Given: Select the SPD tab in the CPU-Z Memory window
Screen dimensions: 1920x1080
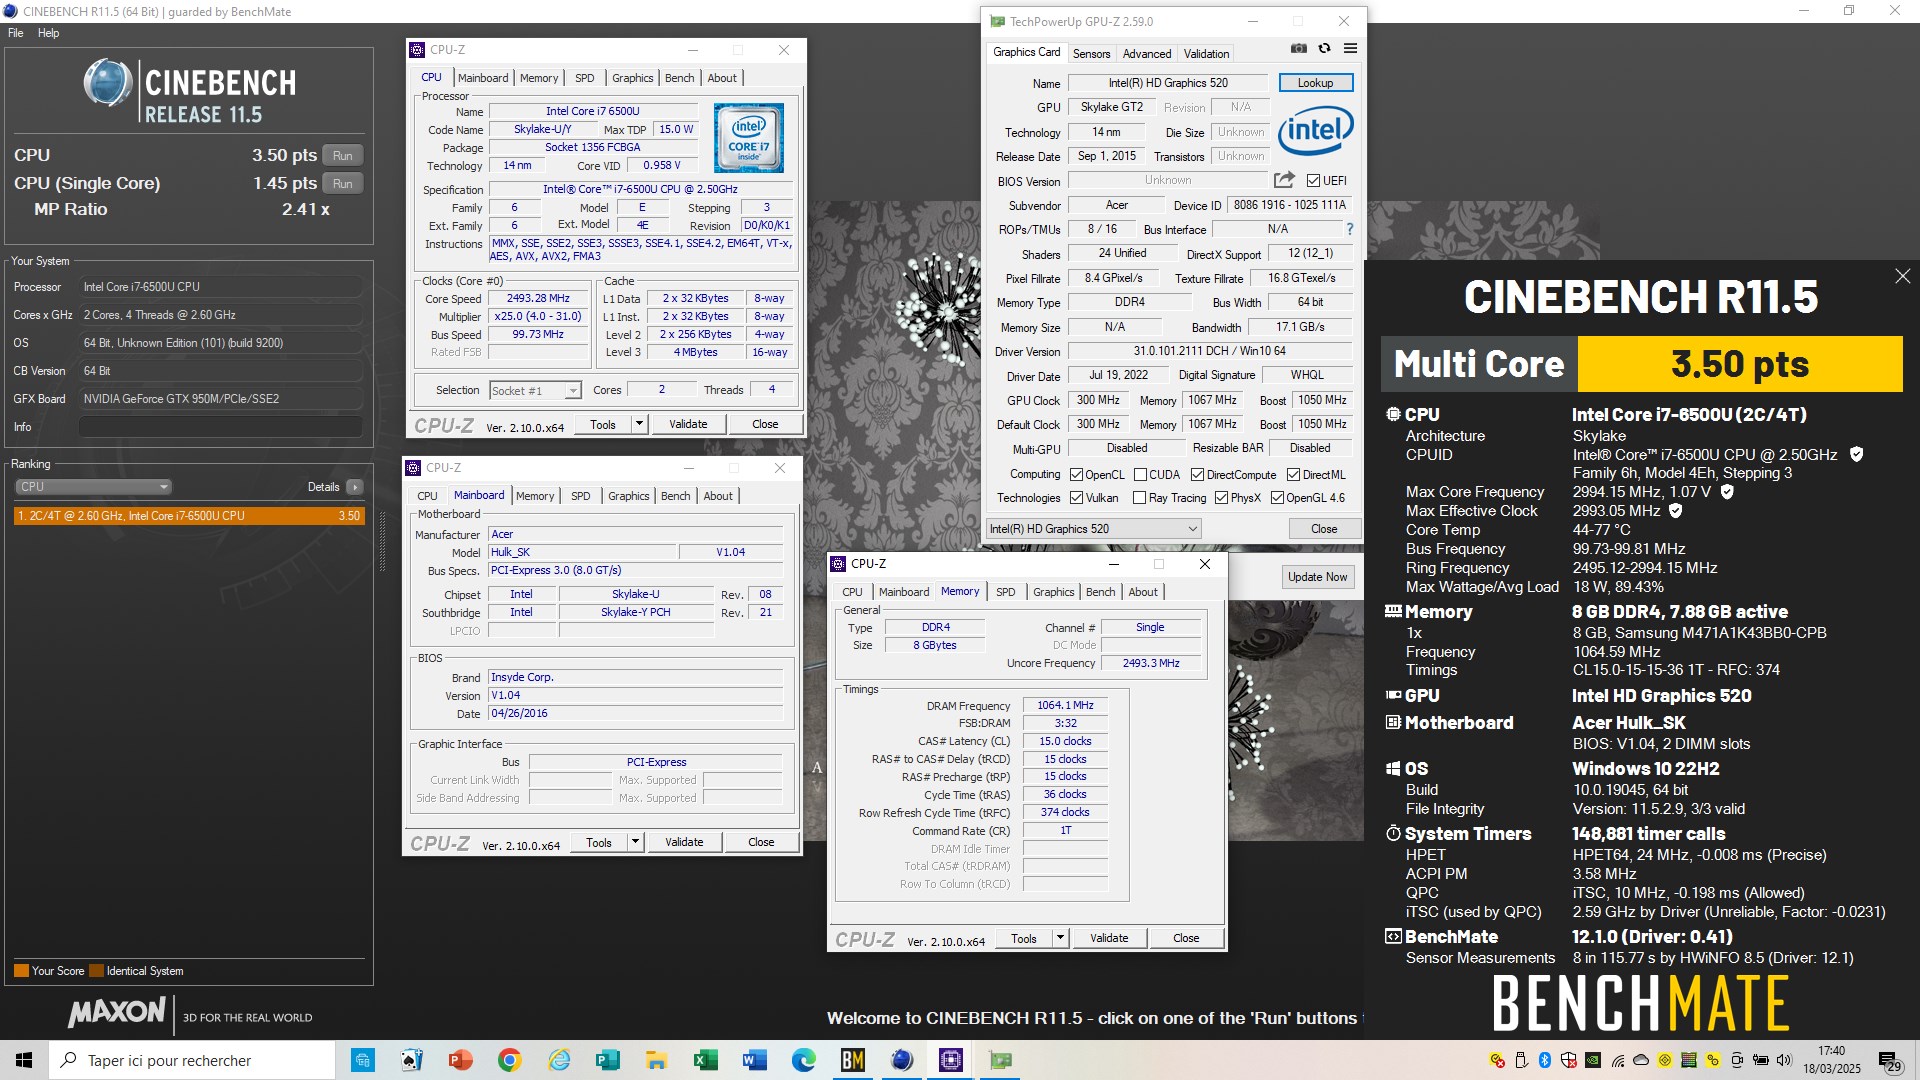Looking at the screenshot, I should coord(1005,592).
